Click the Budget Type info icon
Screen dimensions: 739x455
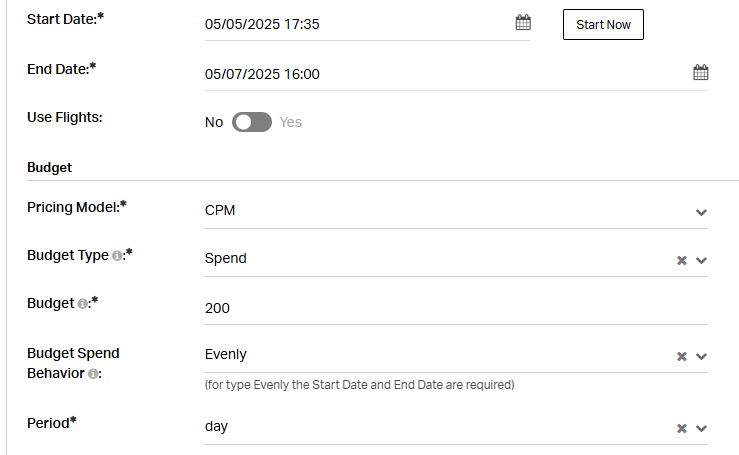point(117,256)
